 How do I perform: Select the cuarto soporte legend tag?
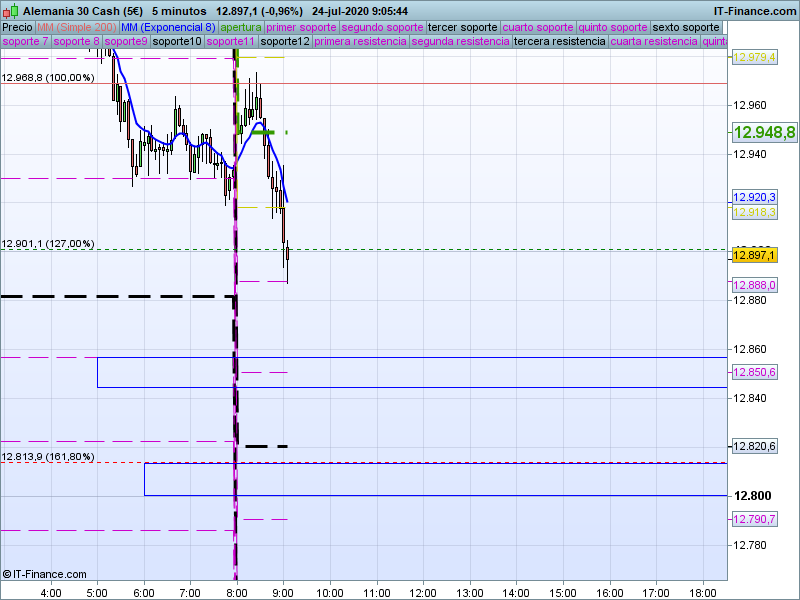[538, 28]
